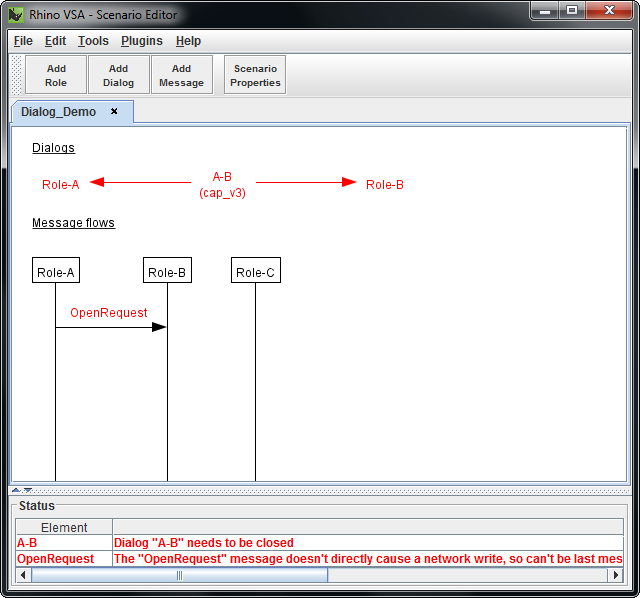Screen dimensions: 640x598
Task: Open the Edit menu
Action: pos(55,41)
